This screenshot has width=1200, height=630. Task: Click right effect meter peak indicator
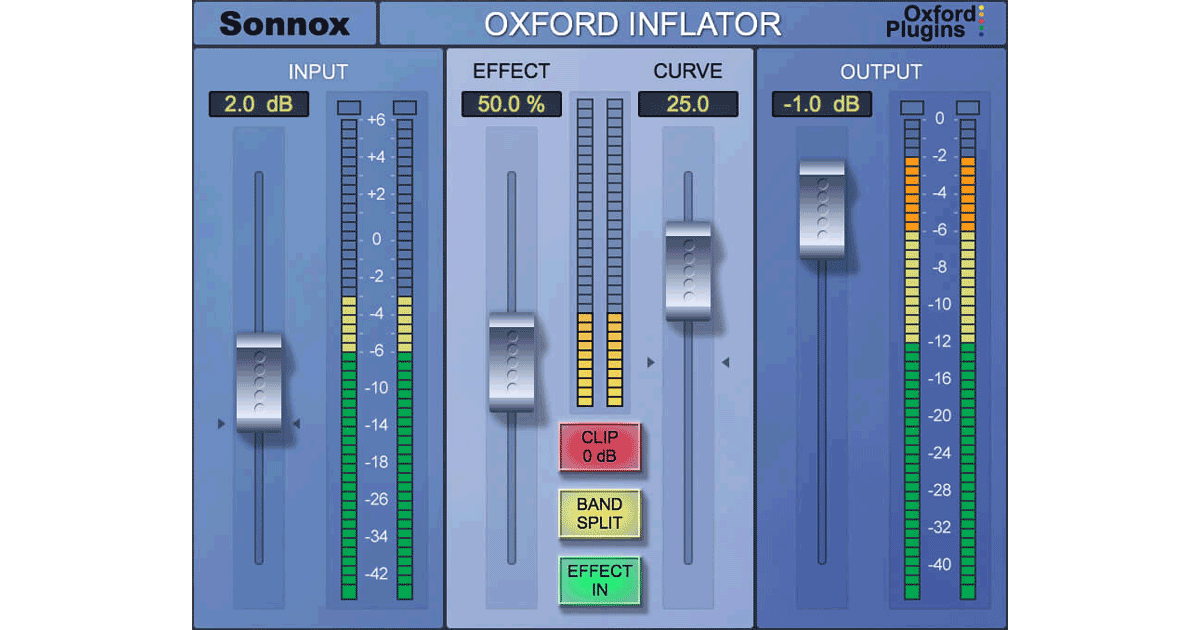pos(614,104)
